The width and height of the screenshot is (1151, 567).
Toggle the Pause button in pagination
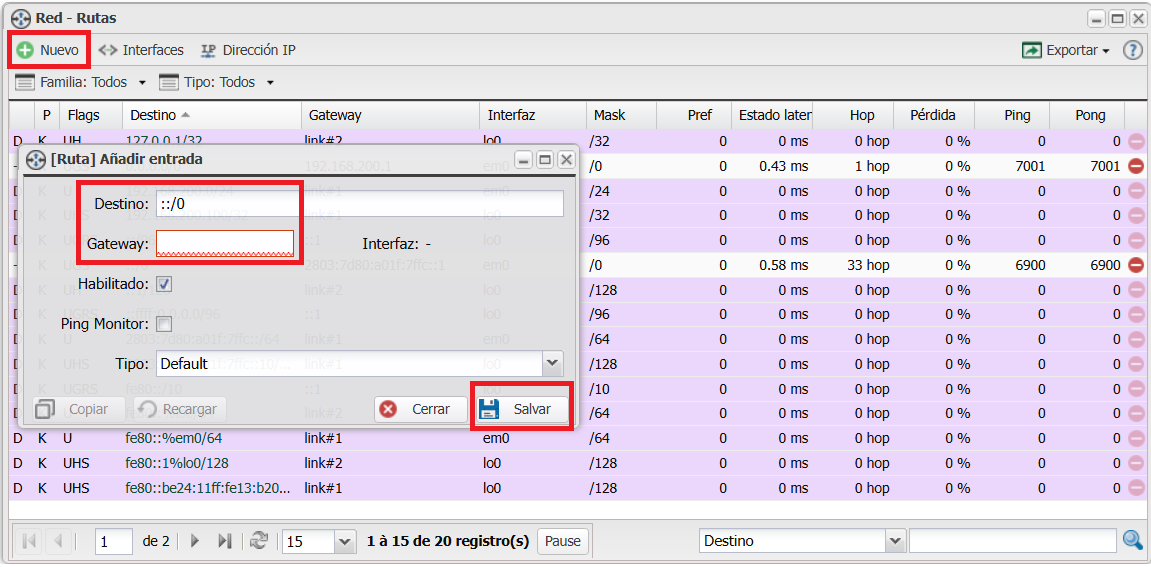562,541
